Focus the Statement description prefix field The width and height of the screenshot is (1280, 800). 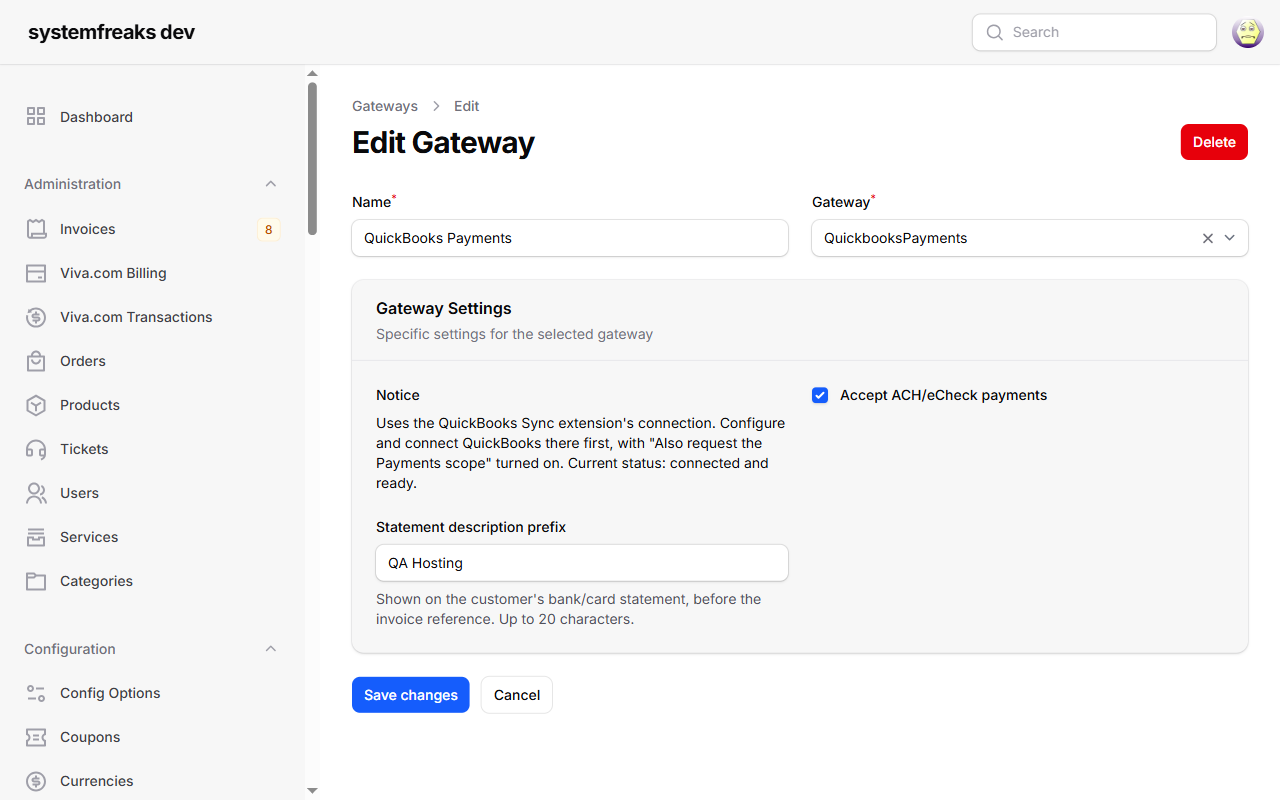582,563
